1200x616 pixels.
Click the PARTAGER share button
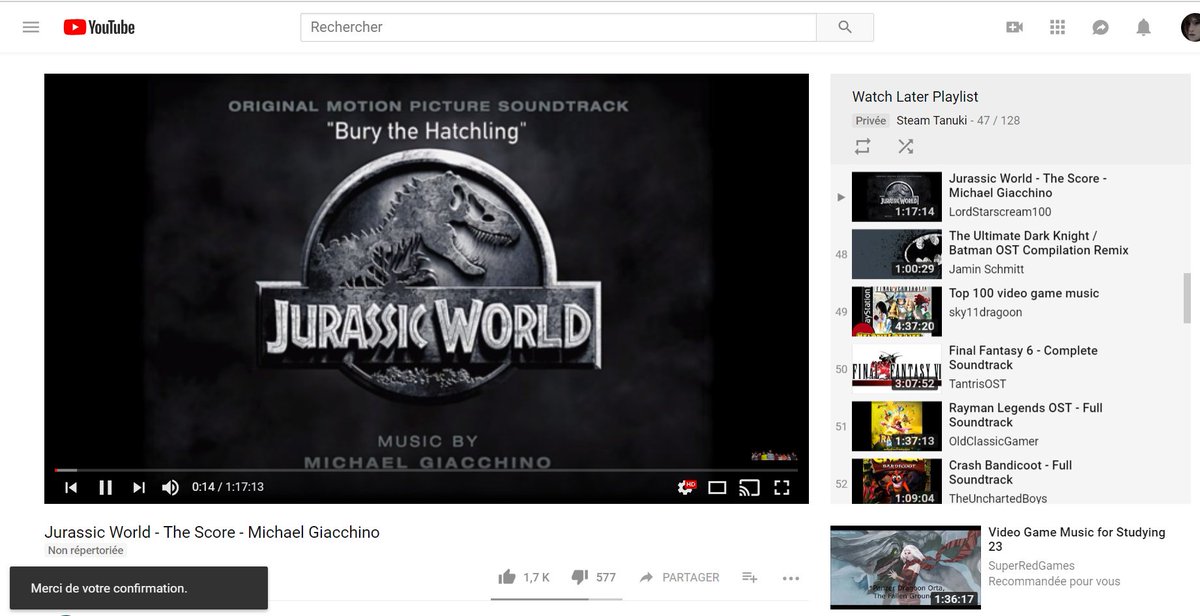point(679,577)
